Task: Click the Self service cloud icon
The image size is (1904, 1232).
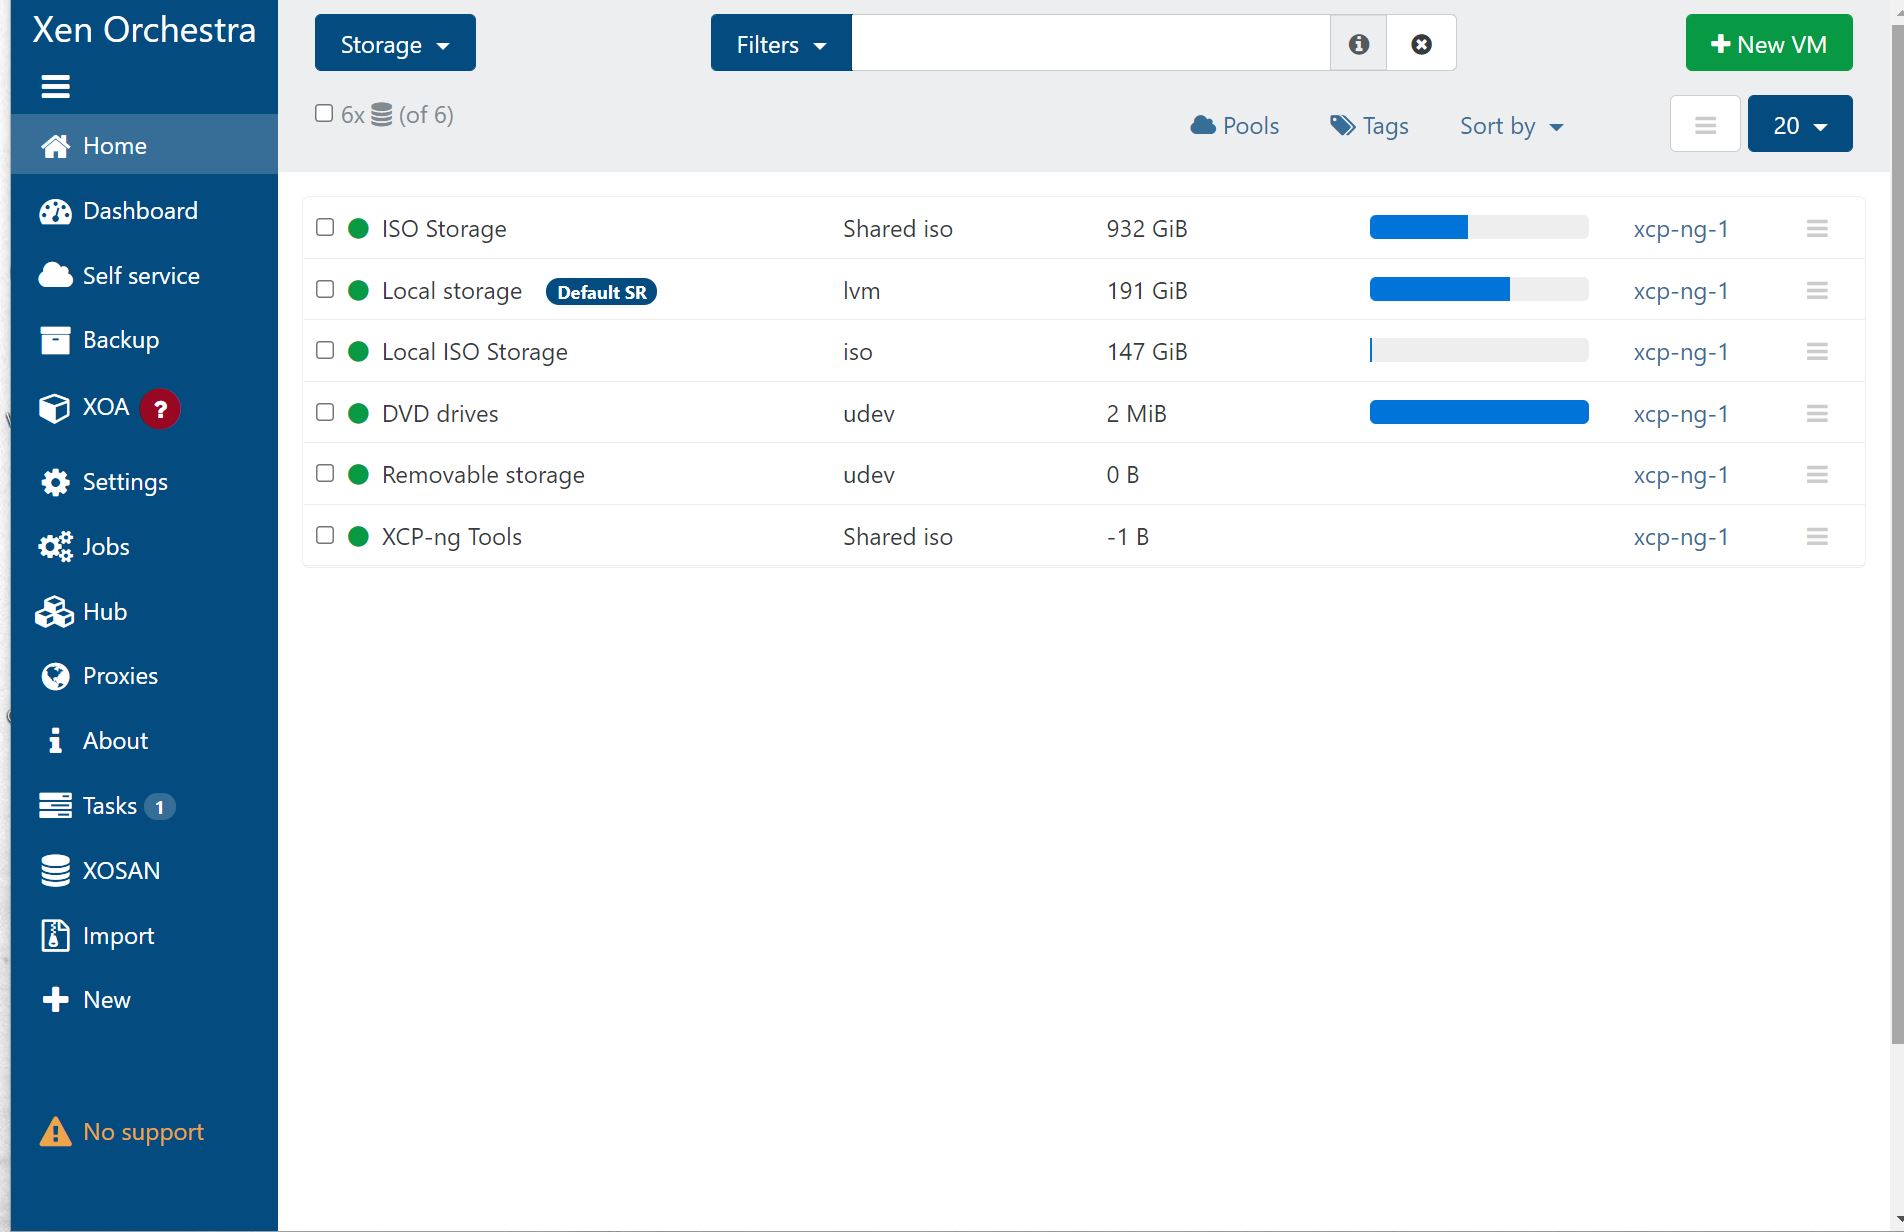Action: 56,276
